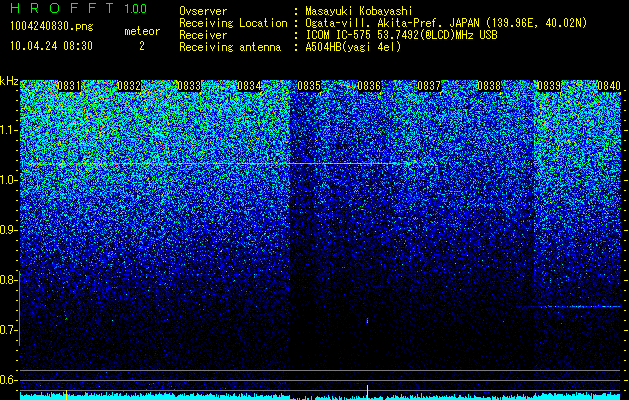Click the meteor count value 2
Viewport: 629px width, 400px height.
(142, 46)
